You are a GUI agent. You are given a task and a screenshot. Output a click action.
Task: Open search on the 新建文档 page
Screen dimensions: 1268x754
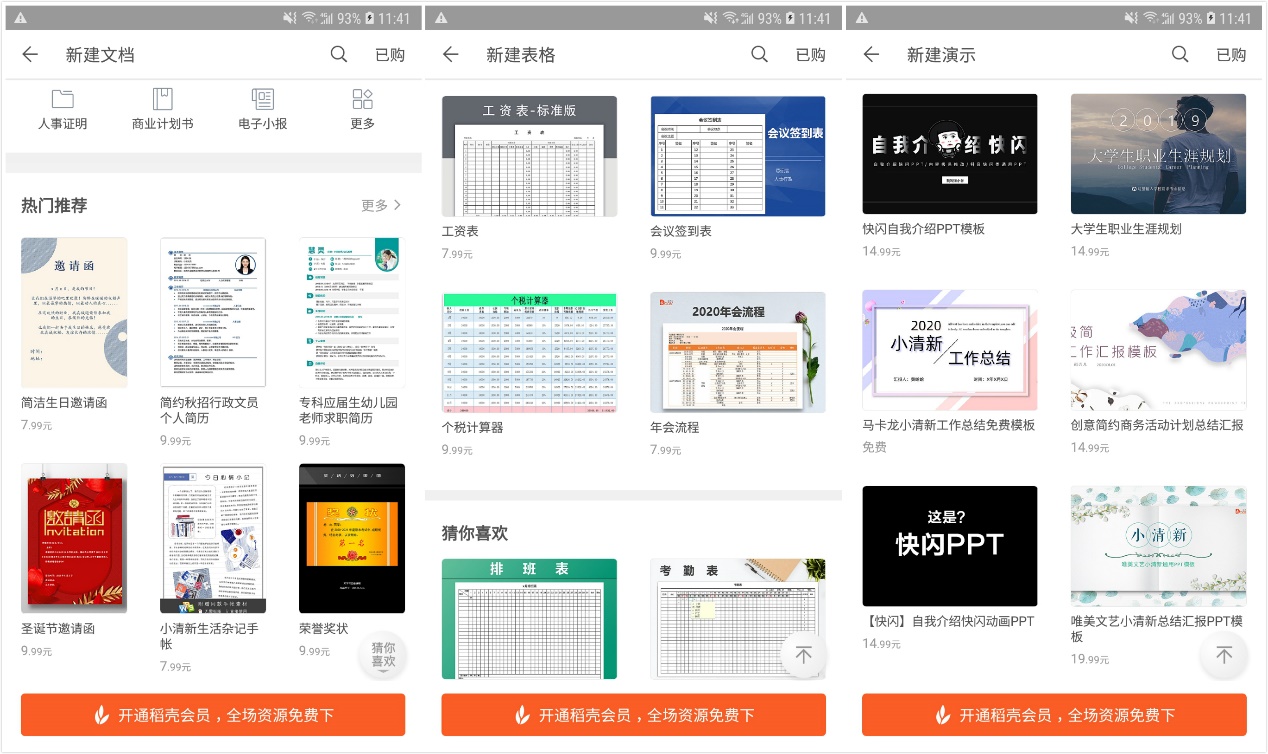pos(339,55)
